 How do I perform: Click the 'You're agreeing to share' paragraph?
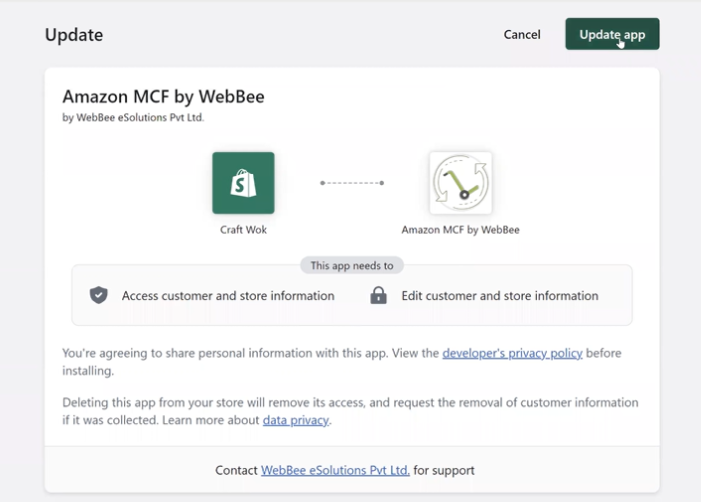250,353
